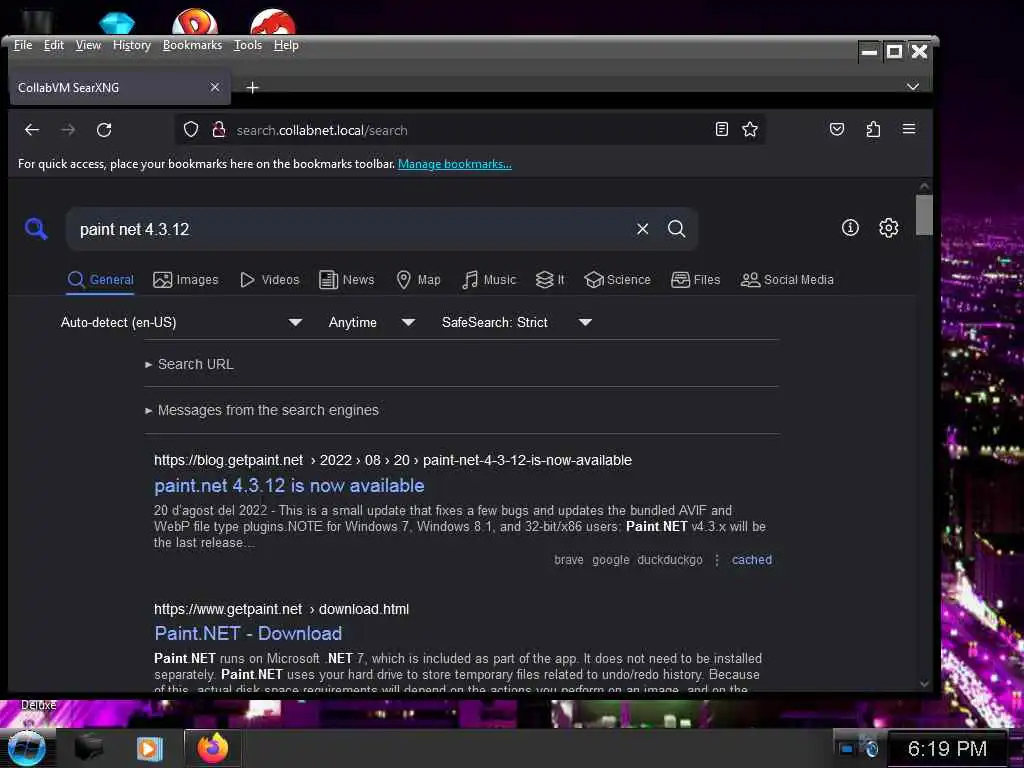The image size is (1024, 768).
Task: Switch to the Videos search category
Action: click(269, 280)
